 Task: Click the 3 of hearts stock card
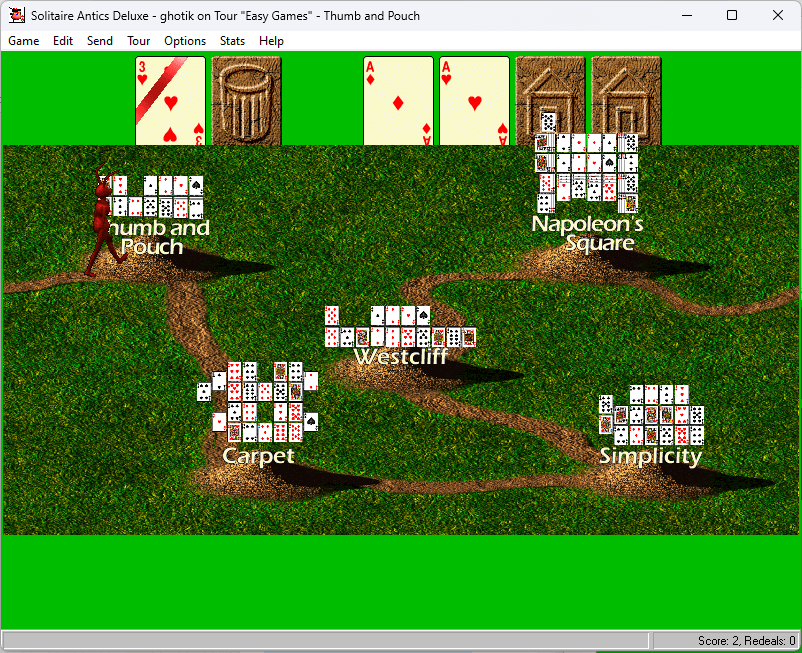point(170,101)
